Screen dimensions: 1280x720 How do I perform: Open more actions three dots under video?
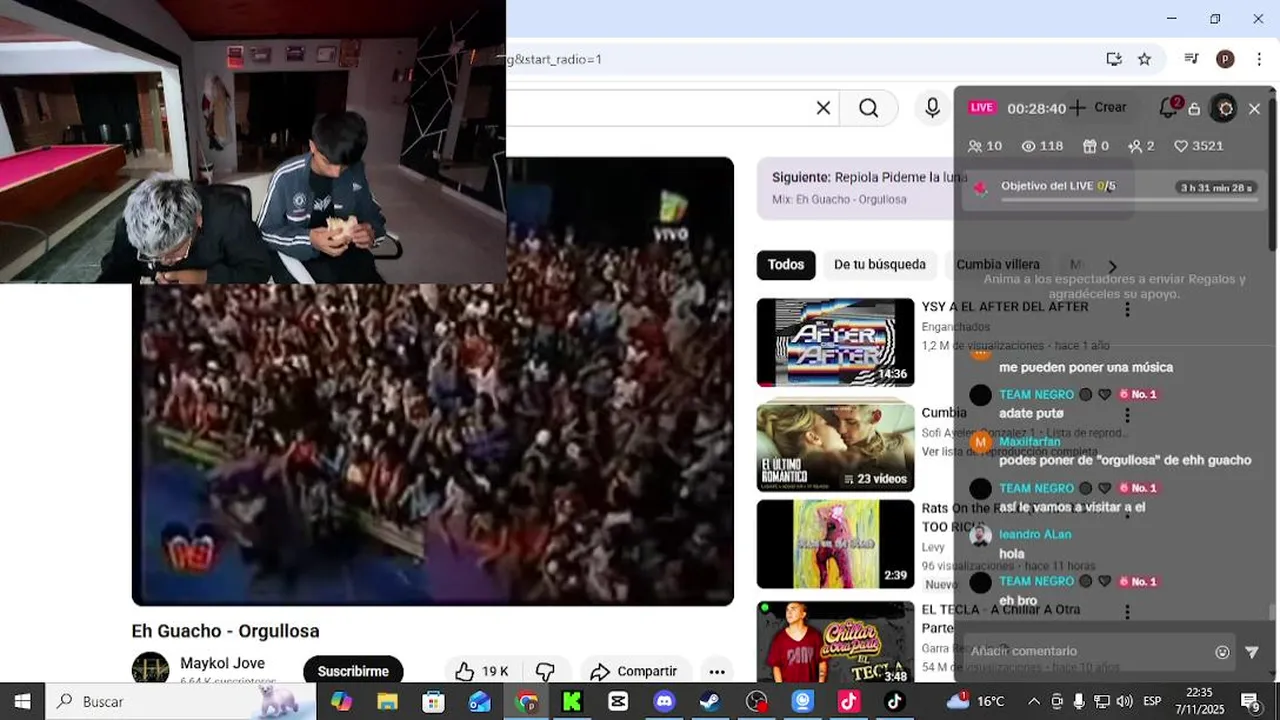tap(717, 671)
